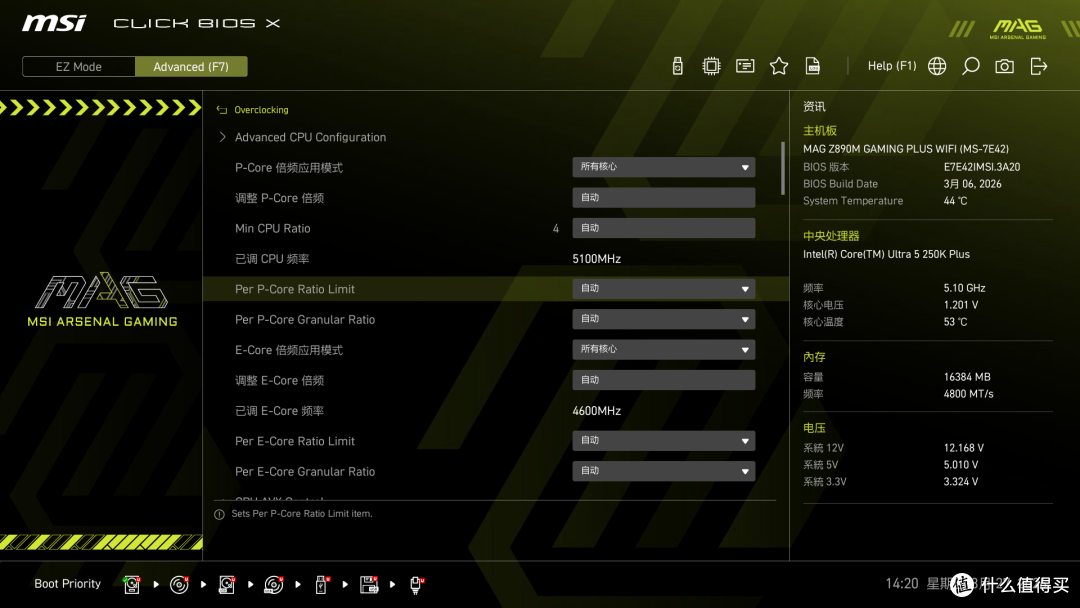The width and height of the screenshot is (1080, 608).
Task: Switch to Advanced (F7) tab
Action: (x=191, y=67)
